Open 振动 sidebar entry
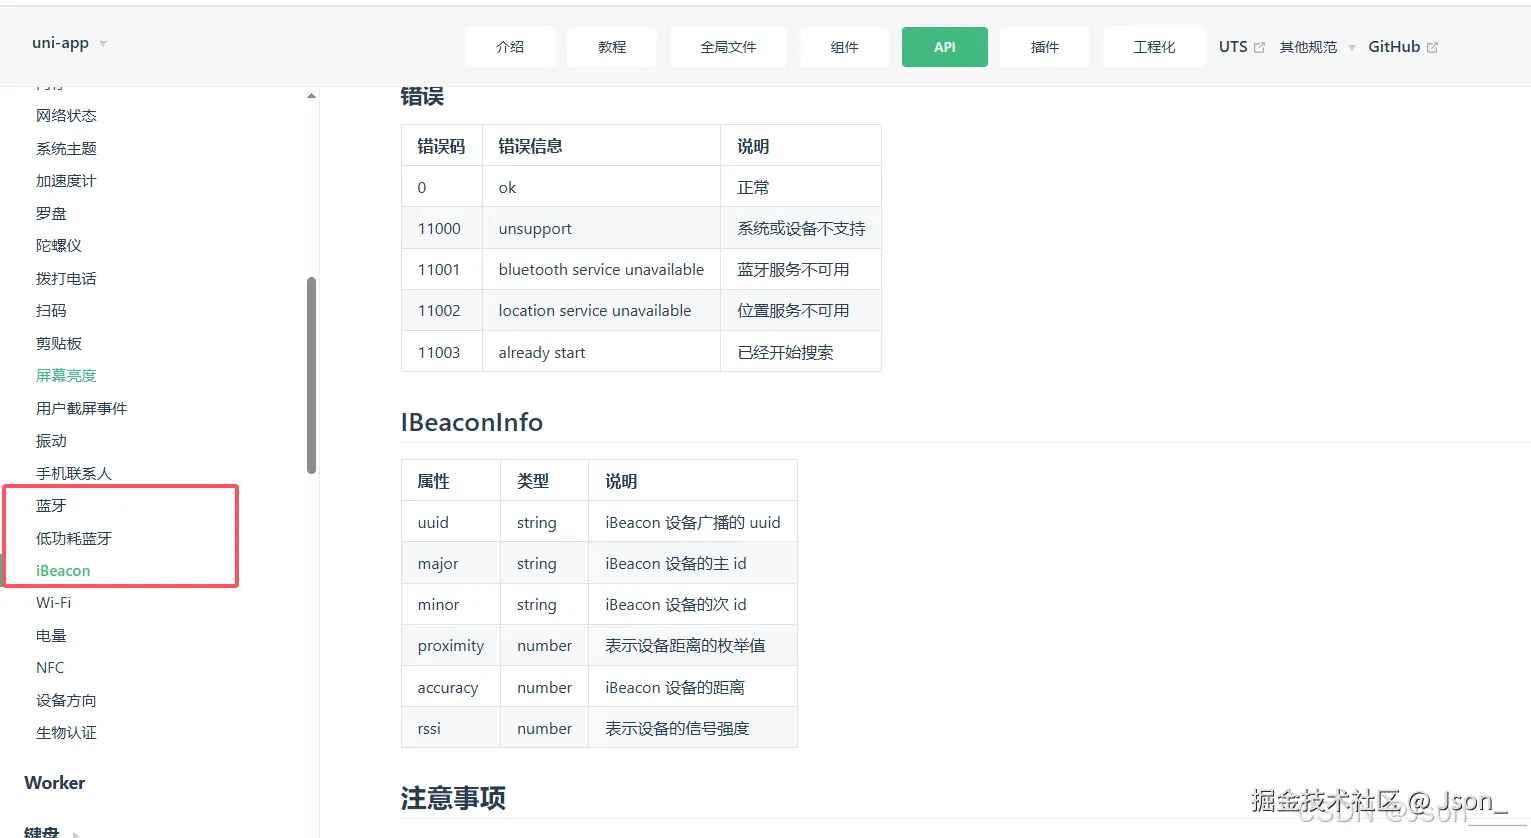 click(51, 441)
